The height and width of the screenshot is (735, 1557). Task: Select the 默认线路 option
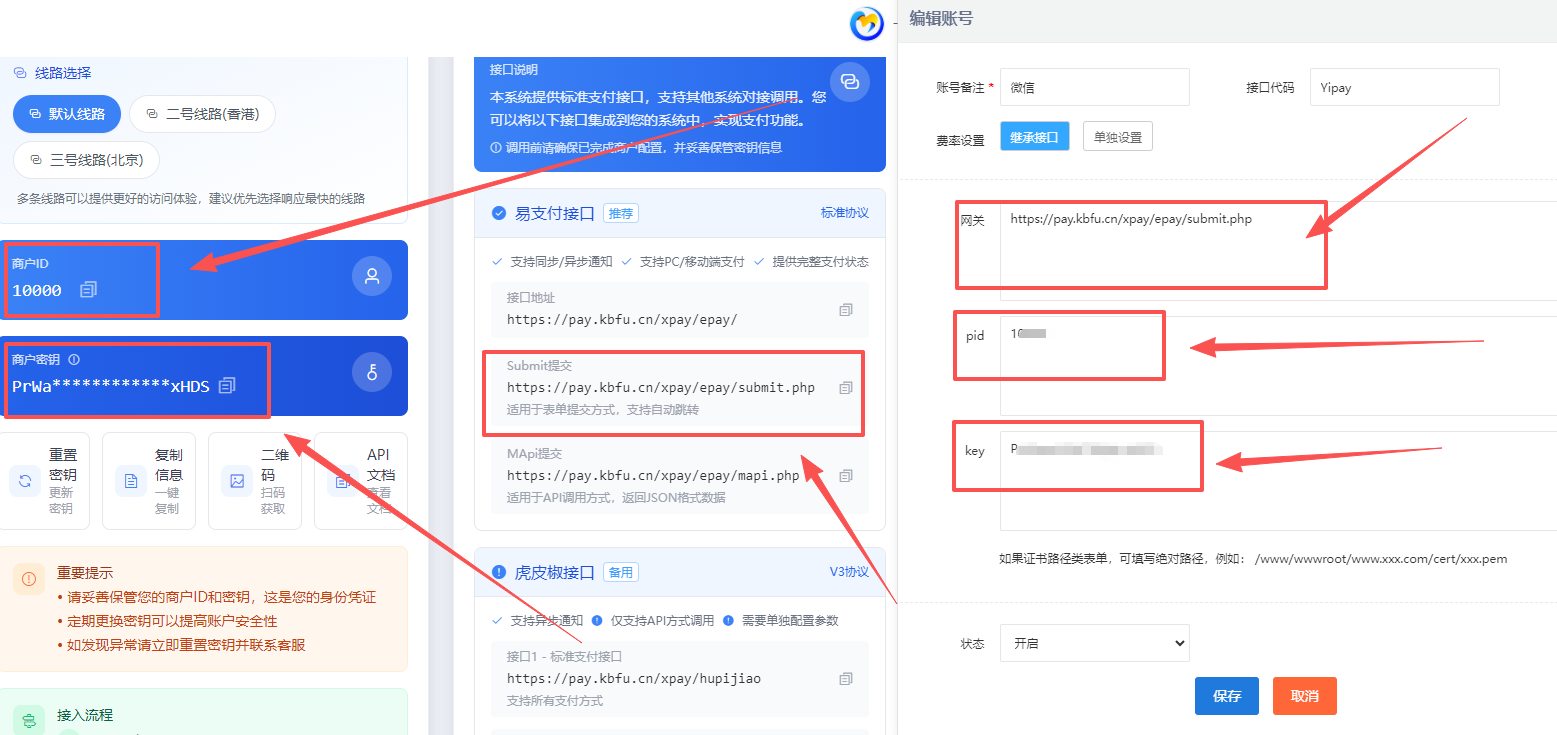point(66,114)
